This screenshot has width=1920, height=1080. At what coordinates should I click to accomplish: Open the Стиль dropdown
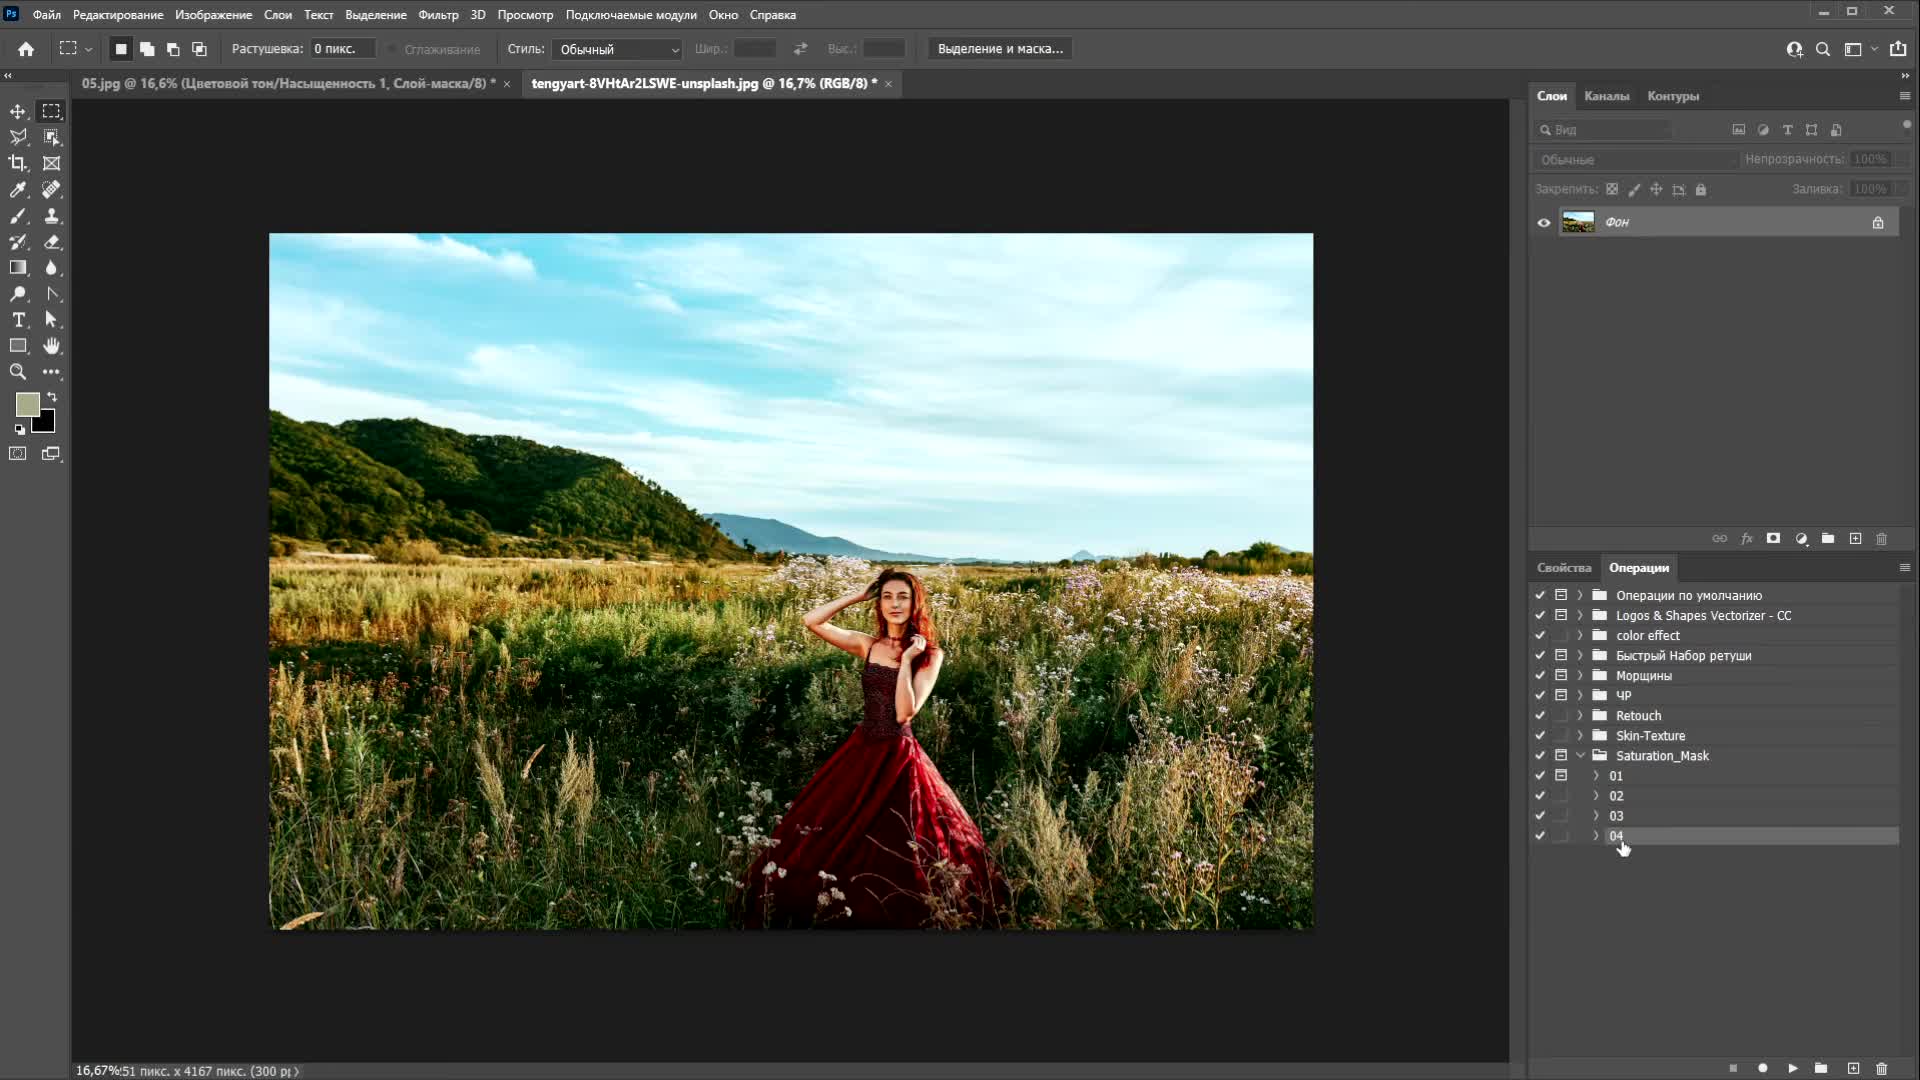(x=618, y=49)
